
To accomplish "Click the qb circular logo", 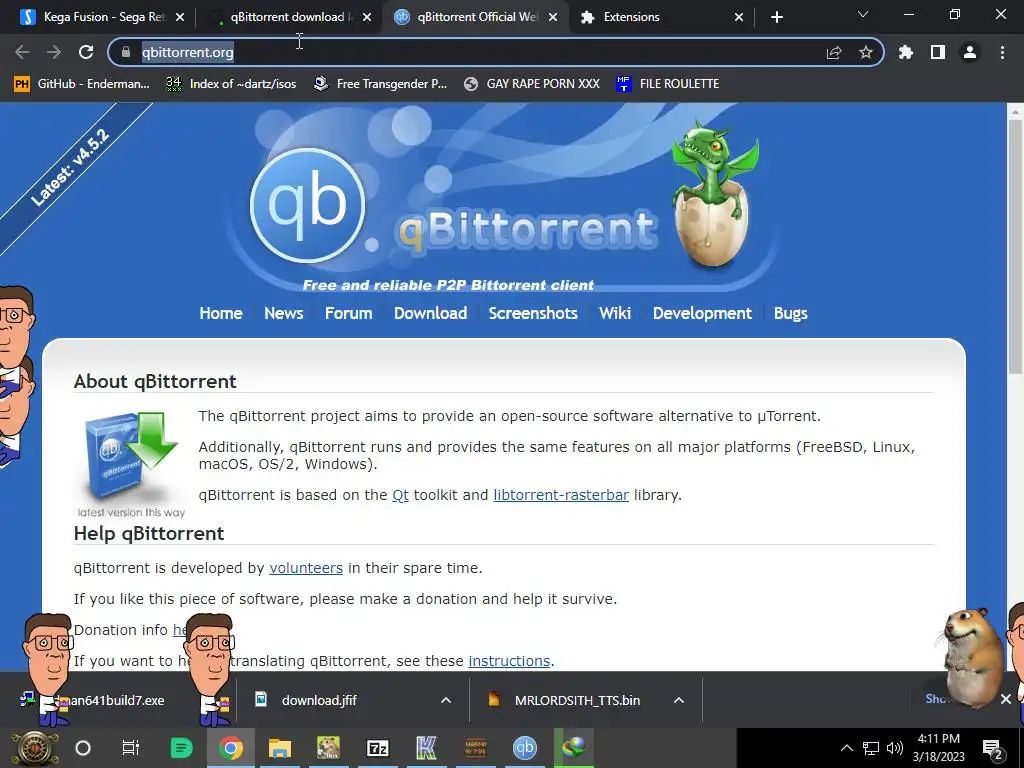I will point(307,204).
